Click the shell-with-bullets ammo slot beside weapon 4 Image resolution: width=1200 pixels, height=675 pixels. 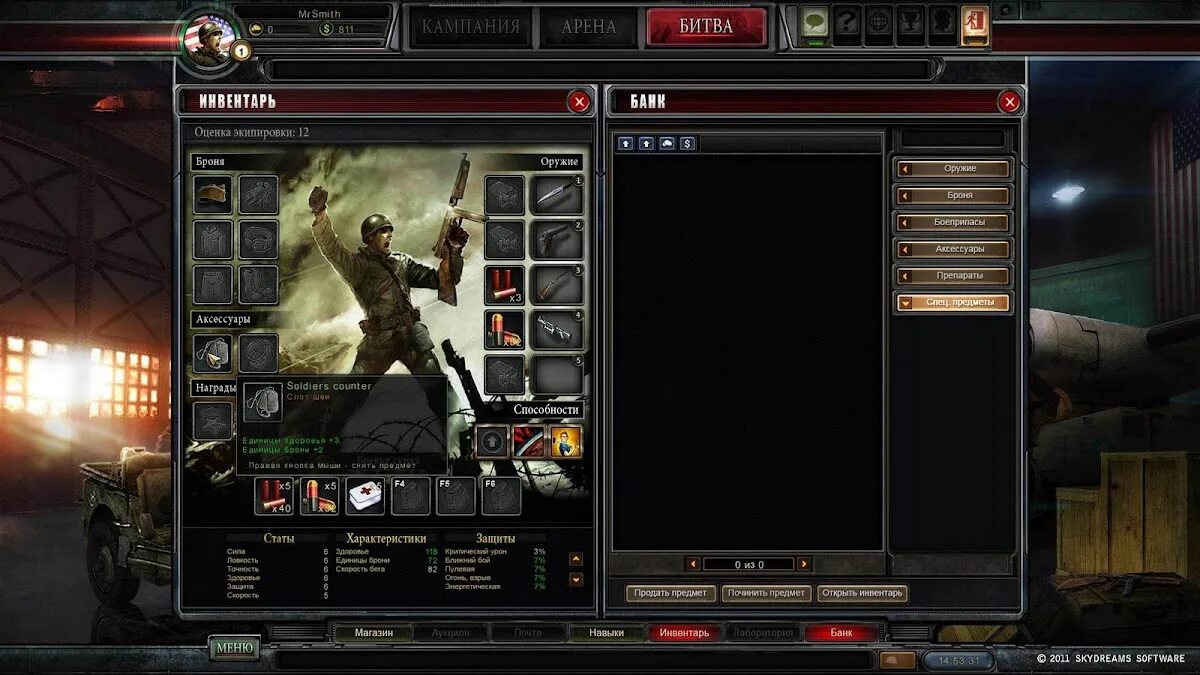coord(505,330)
